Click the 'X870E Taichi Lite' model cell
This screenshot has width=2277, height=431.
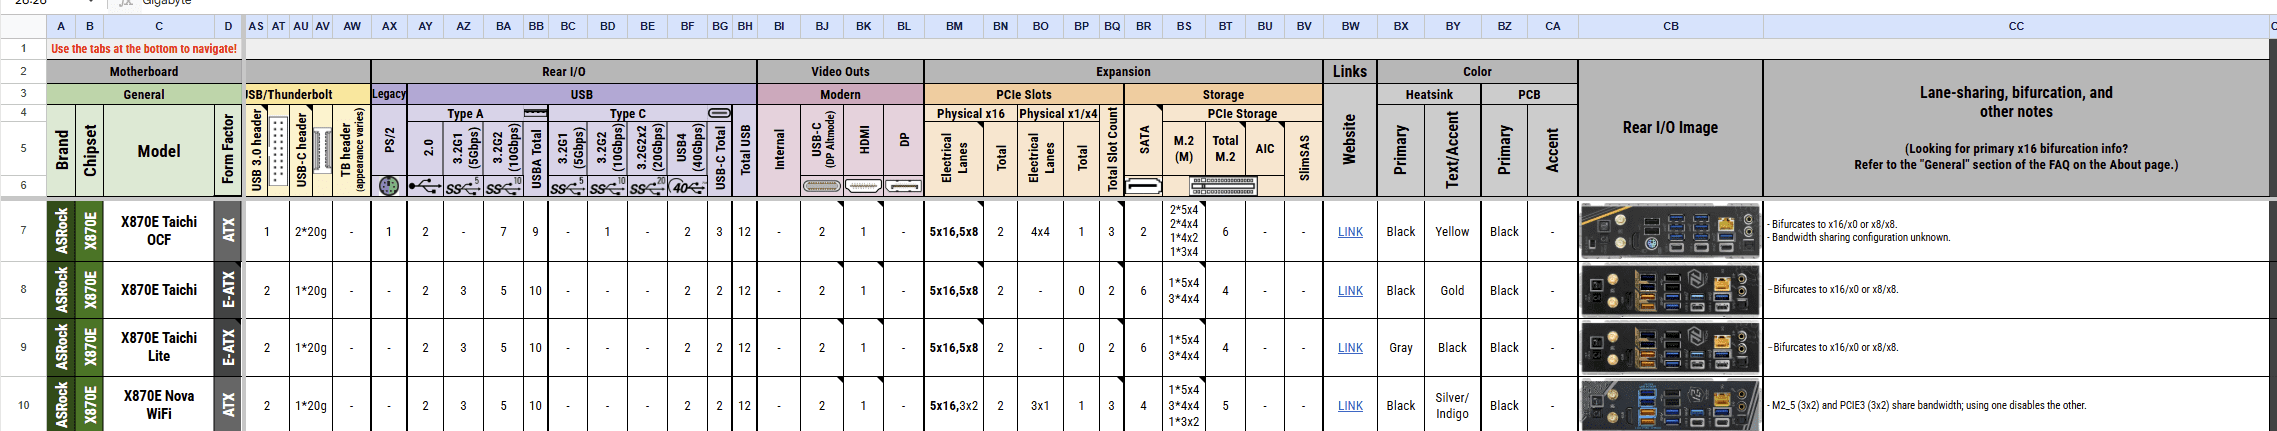[x=159, y=347]
